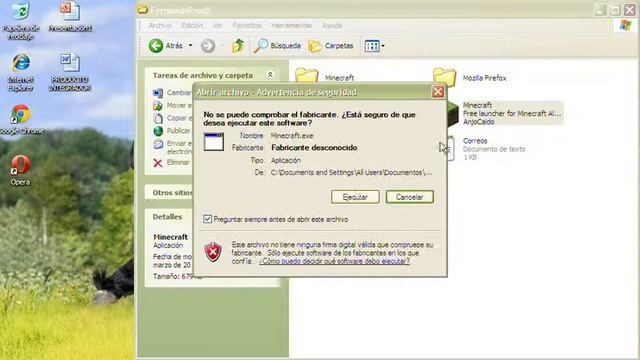The image size is (640, 360).
Task: Toggle the Carpetas folders pane
Action: tap(331, 46)
